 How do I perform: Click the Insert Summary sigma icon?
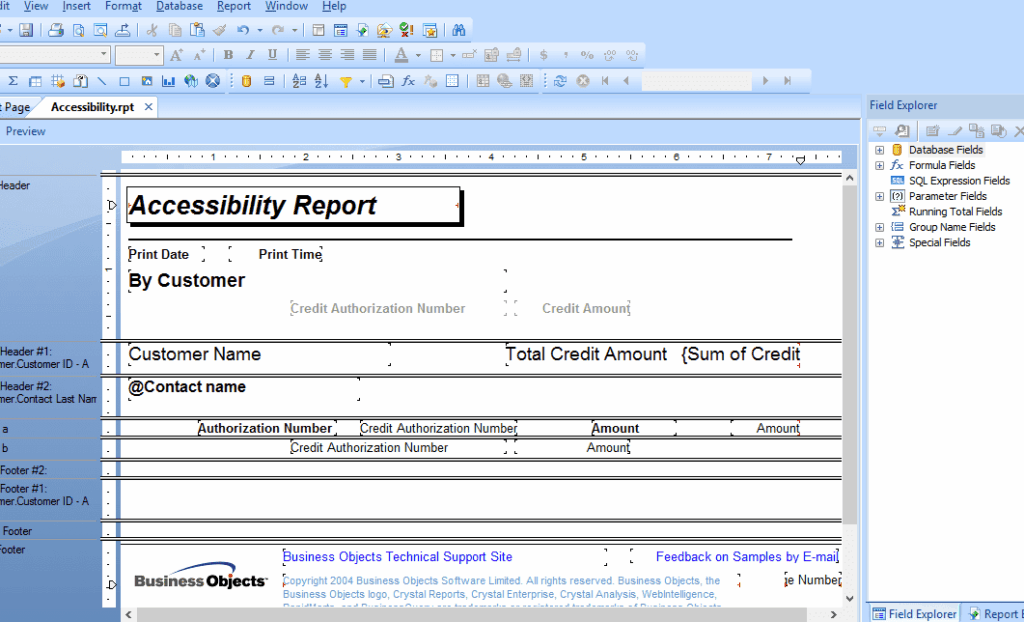(13, 81)
